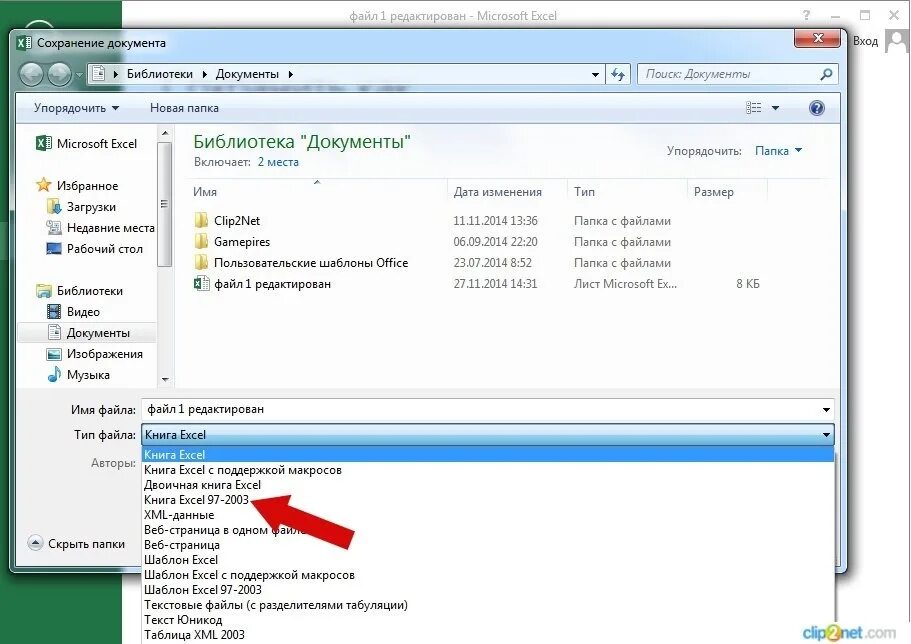Click the Изображения library icon
The width and height of the screenshot is (911, 644).
coord(53,354)
